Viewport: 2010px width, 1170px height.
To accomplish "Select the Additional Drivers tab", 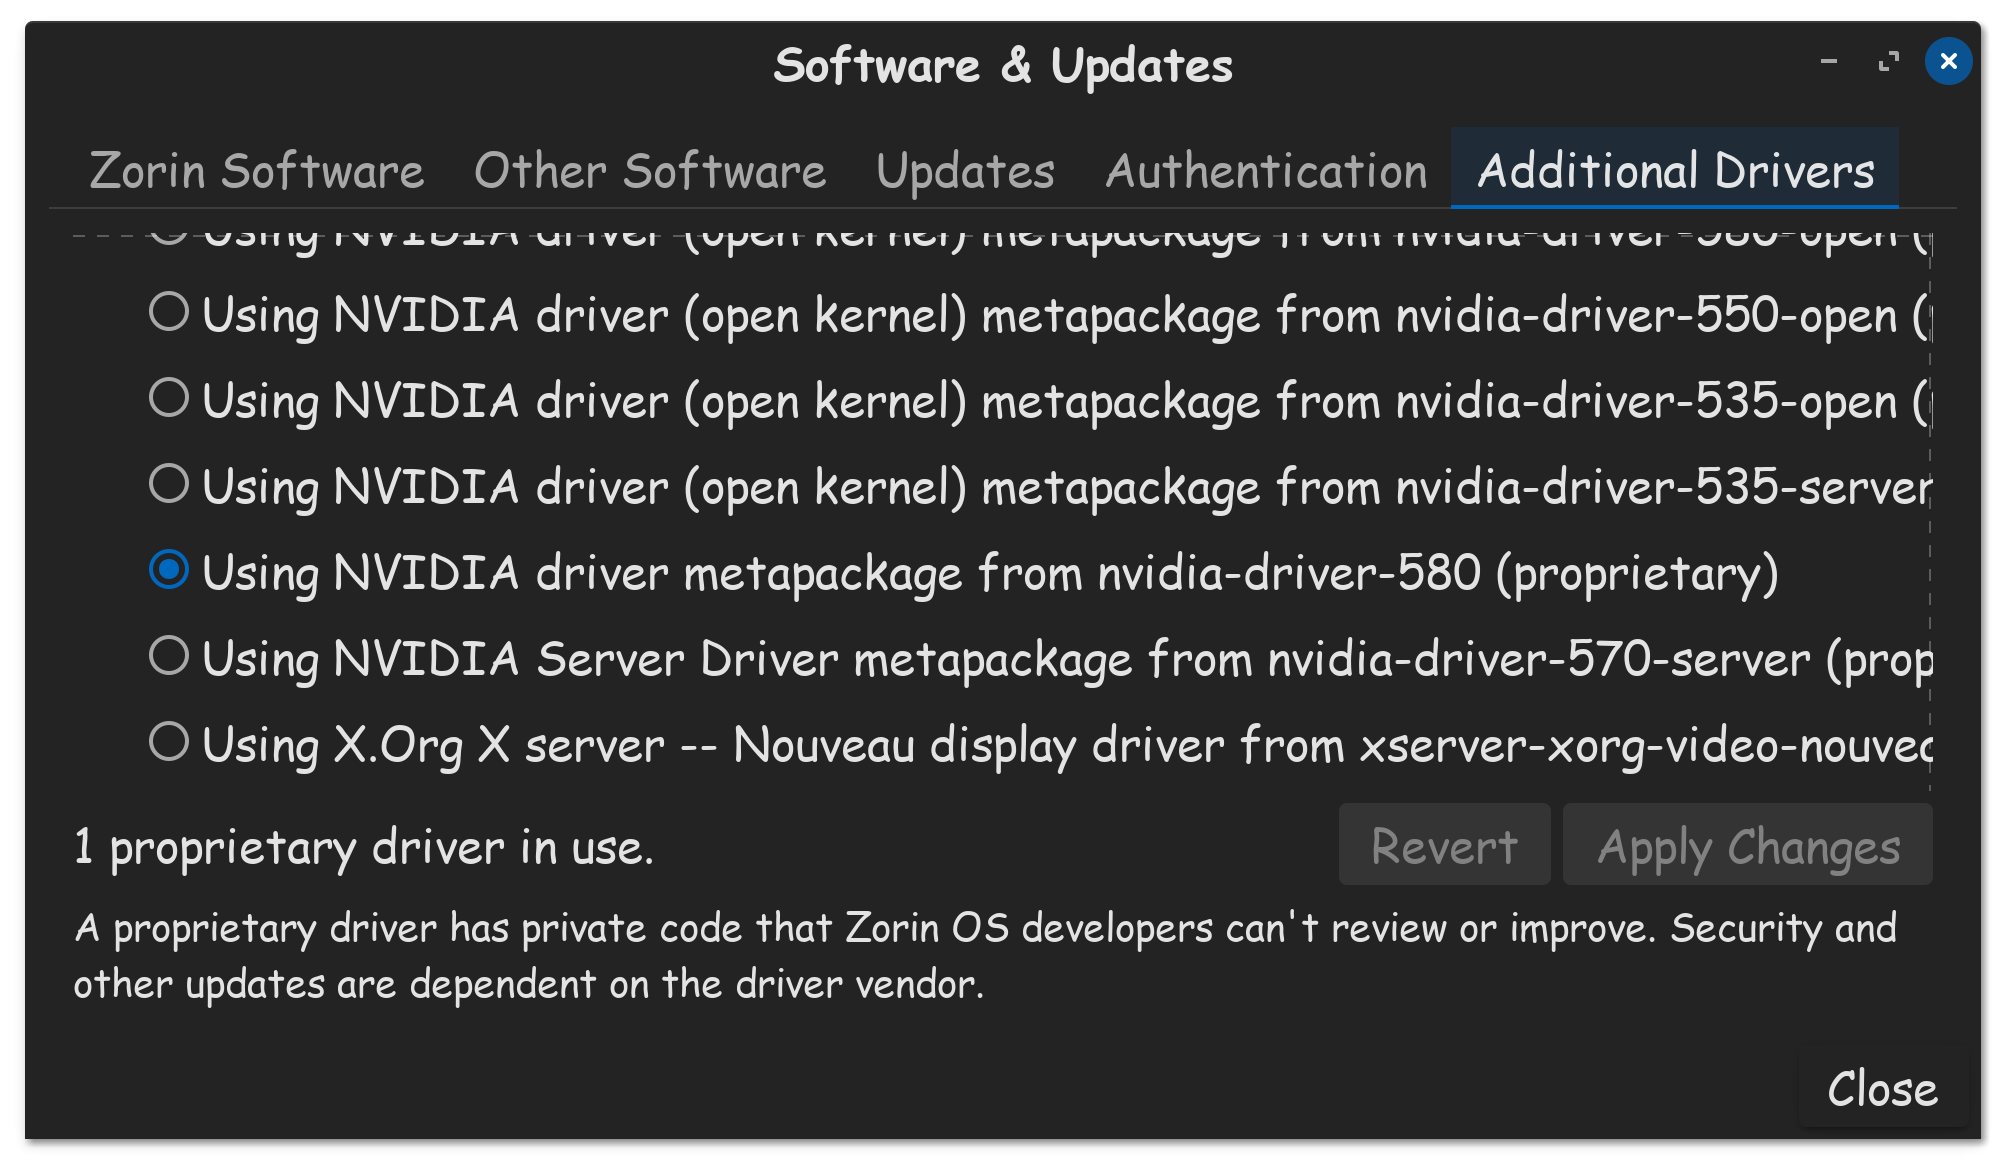I will pyautogui.click(x=1675, y=171).
